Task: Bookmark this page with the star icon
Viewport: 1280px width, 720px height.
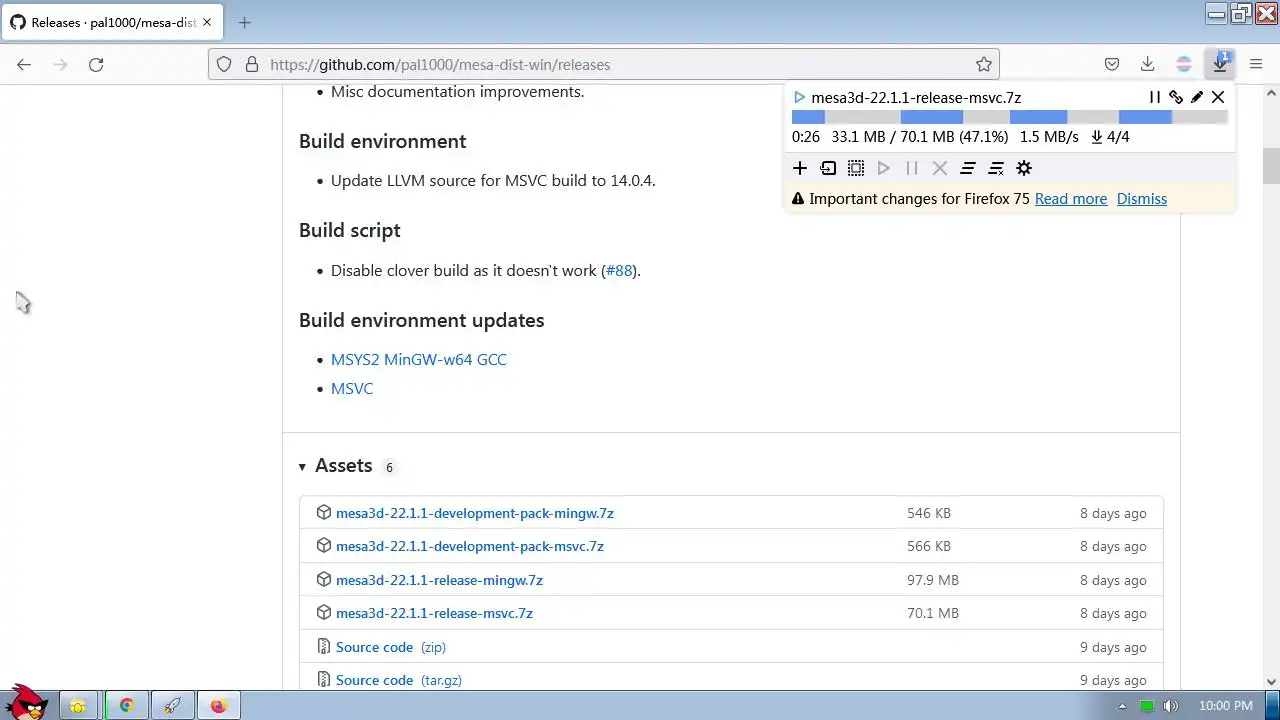Action: click(x=984, y=64)
